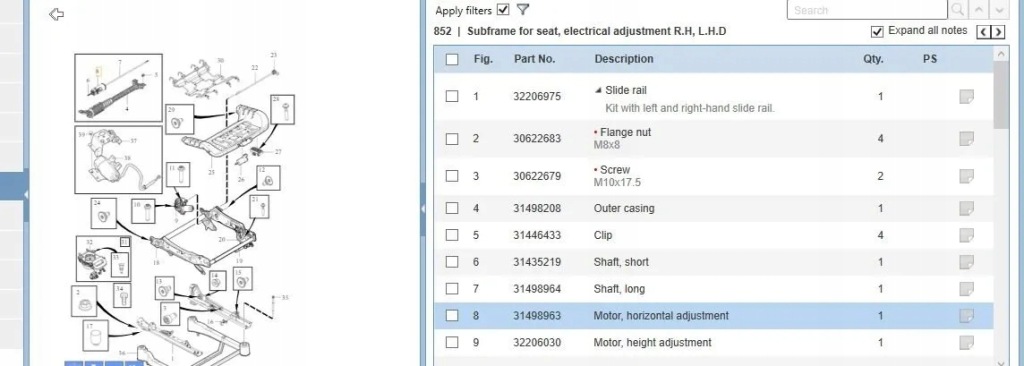Image resolution: width=1024 pixels, height=366 pixels.
Task: Click callout 2 flange nut box in diagram
Action: click(x=84, y=301)
